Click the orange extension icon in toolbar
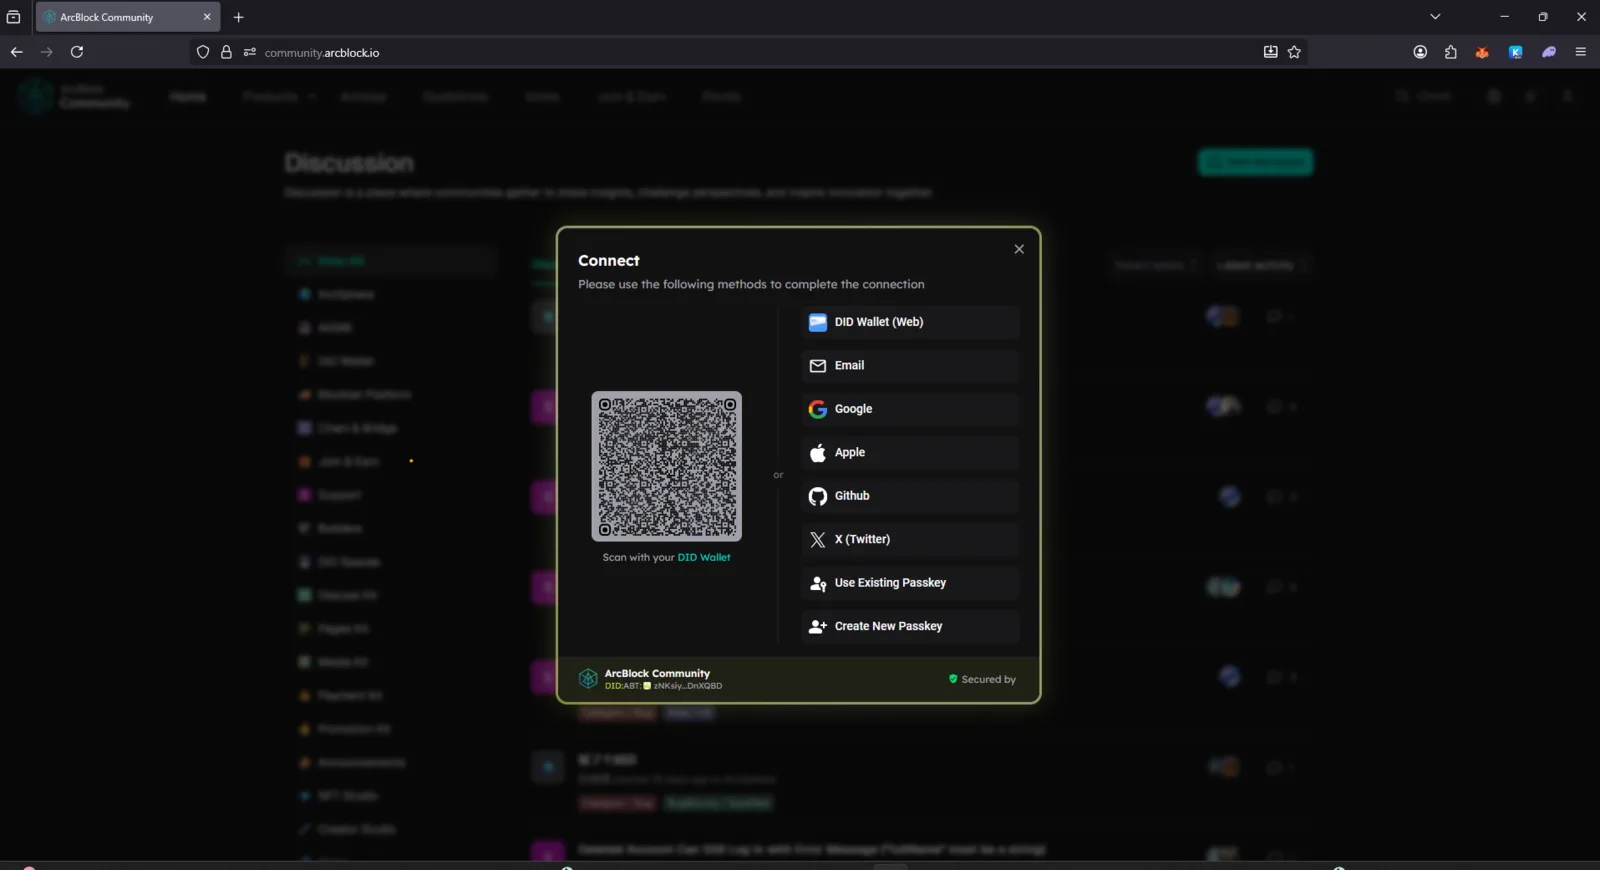Image resolution: width=1600 pixels, height=870 pixels. (x=1482, y=52)
